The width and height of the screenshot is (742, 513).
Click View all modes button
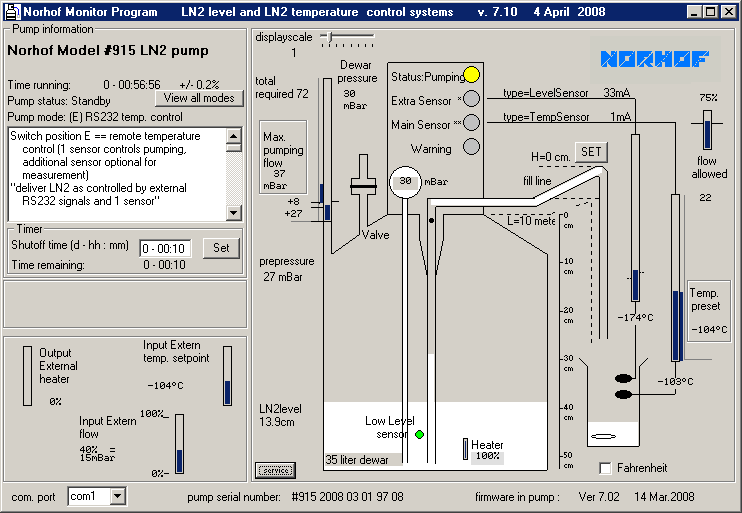[199, 98]
